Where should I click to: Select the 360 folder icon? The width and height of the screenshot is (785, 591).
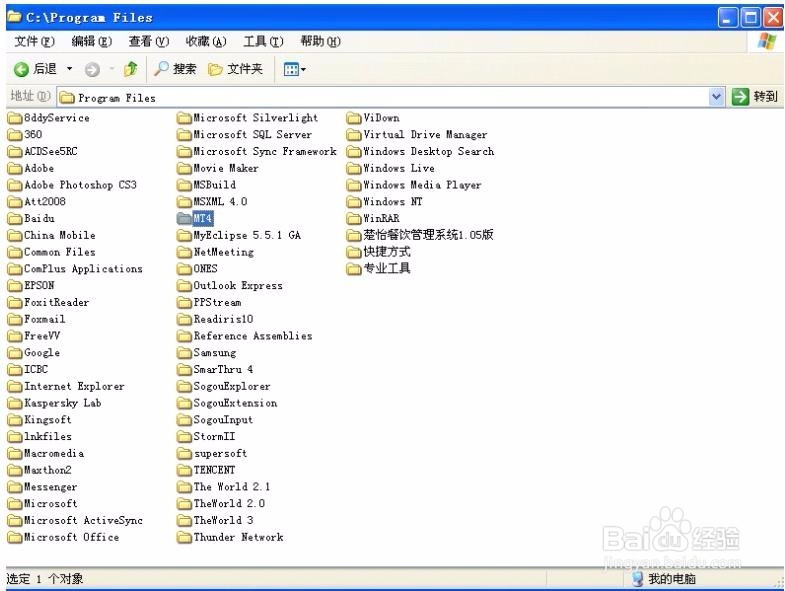pyautogui.click(x=15, y=135)
